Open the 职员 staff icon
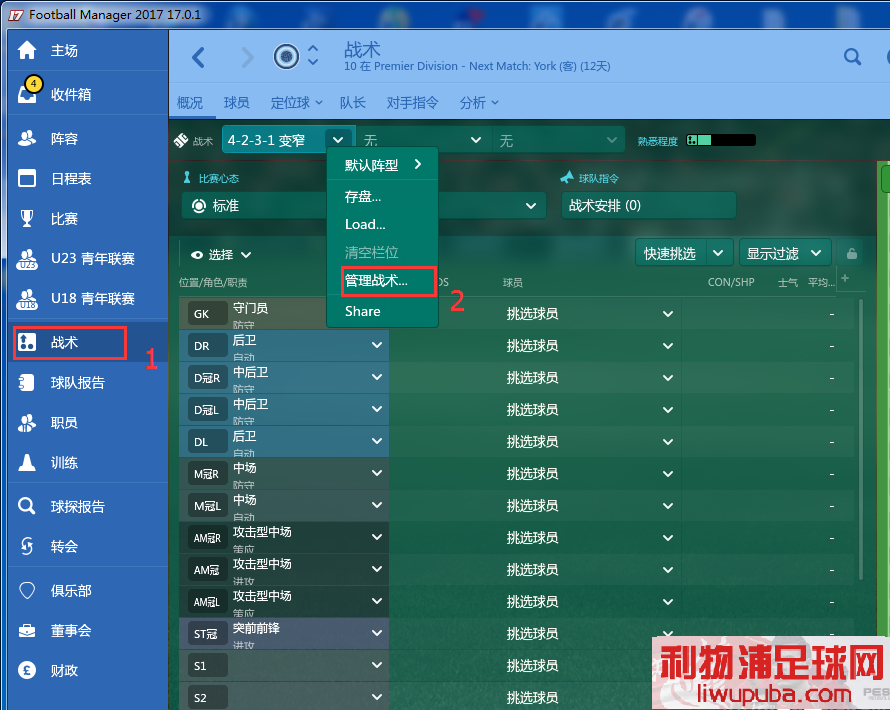 pos(27,423)
